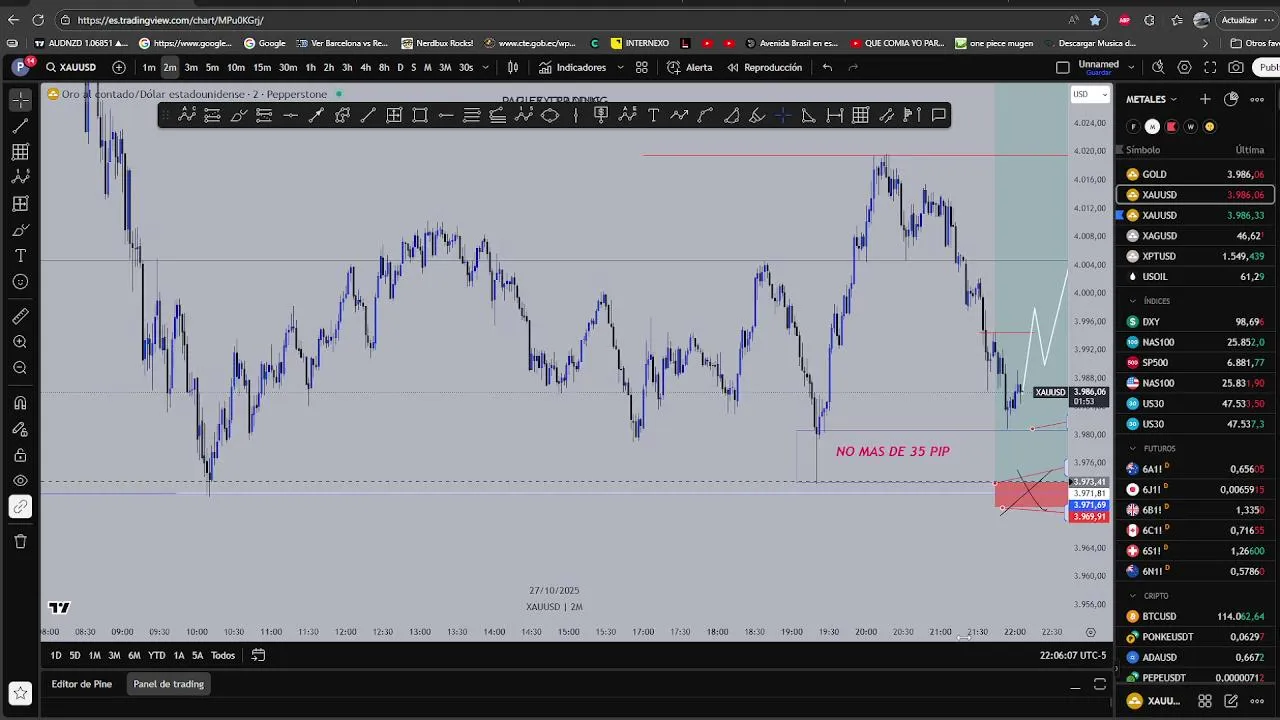This screenshot has height=720, width=1280.
Task: Toggle hide all drawings eye icon
Action: [20, 481]
